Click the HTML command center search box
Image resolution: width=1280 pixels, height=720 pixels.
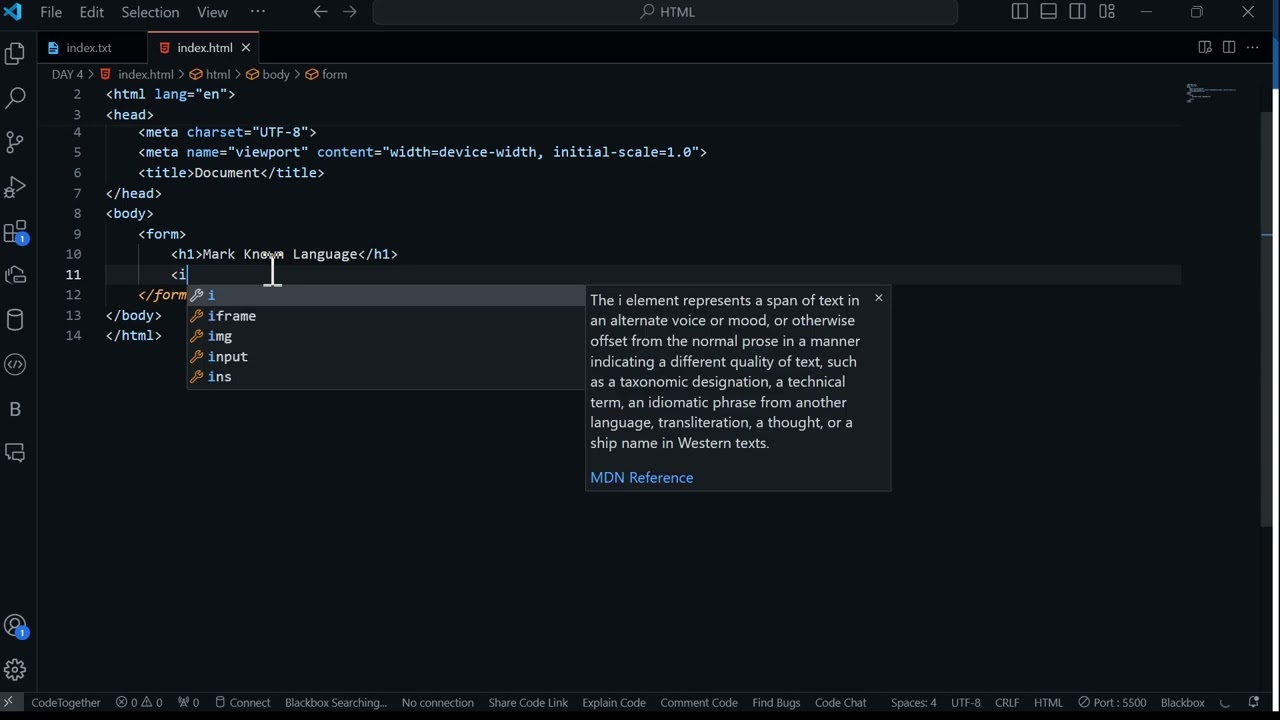[666, 12]
